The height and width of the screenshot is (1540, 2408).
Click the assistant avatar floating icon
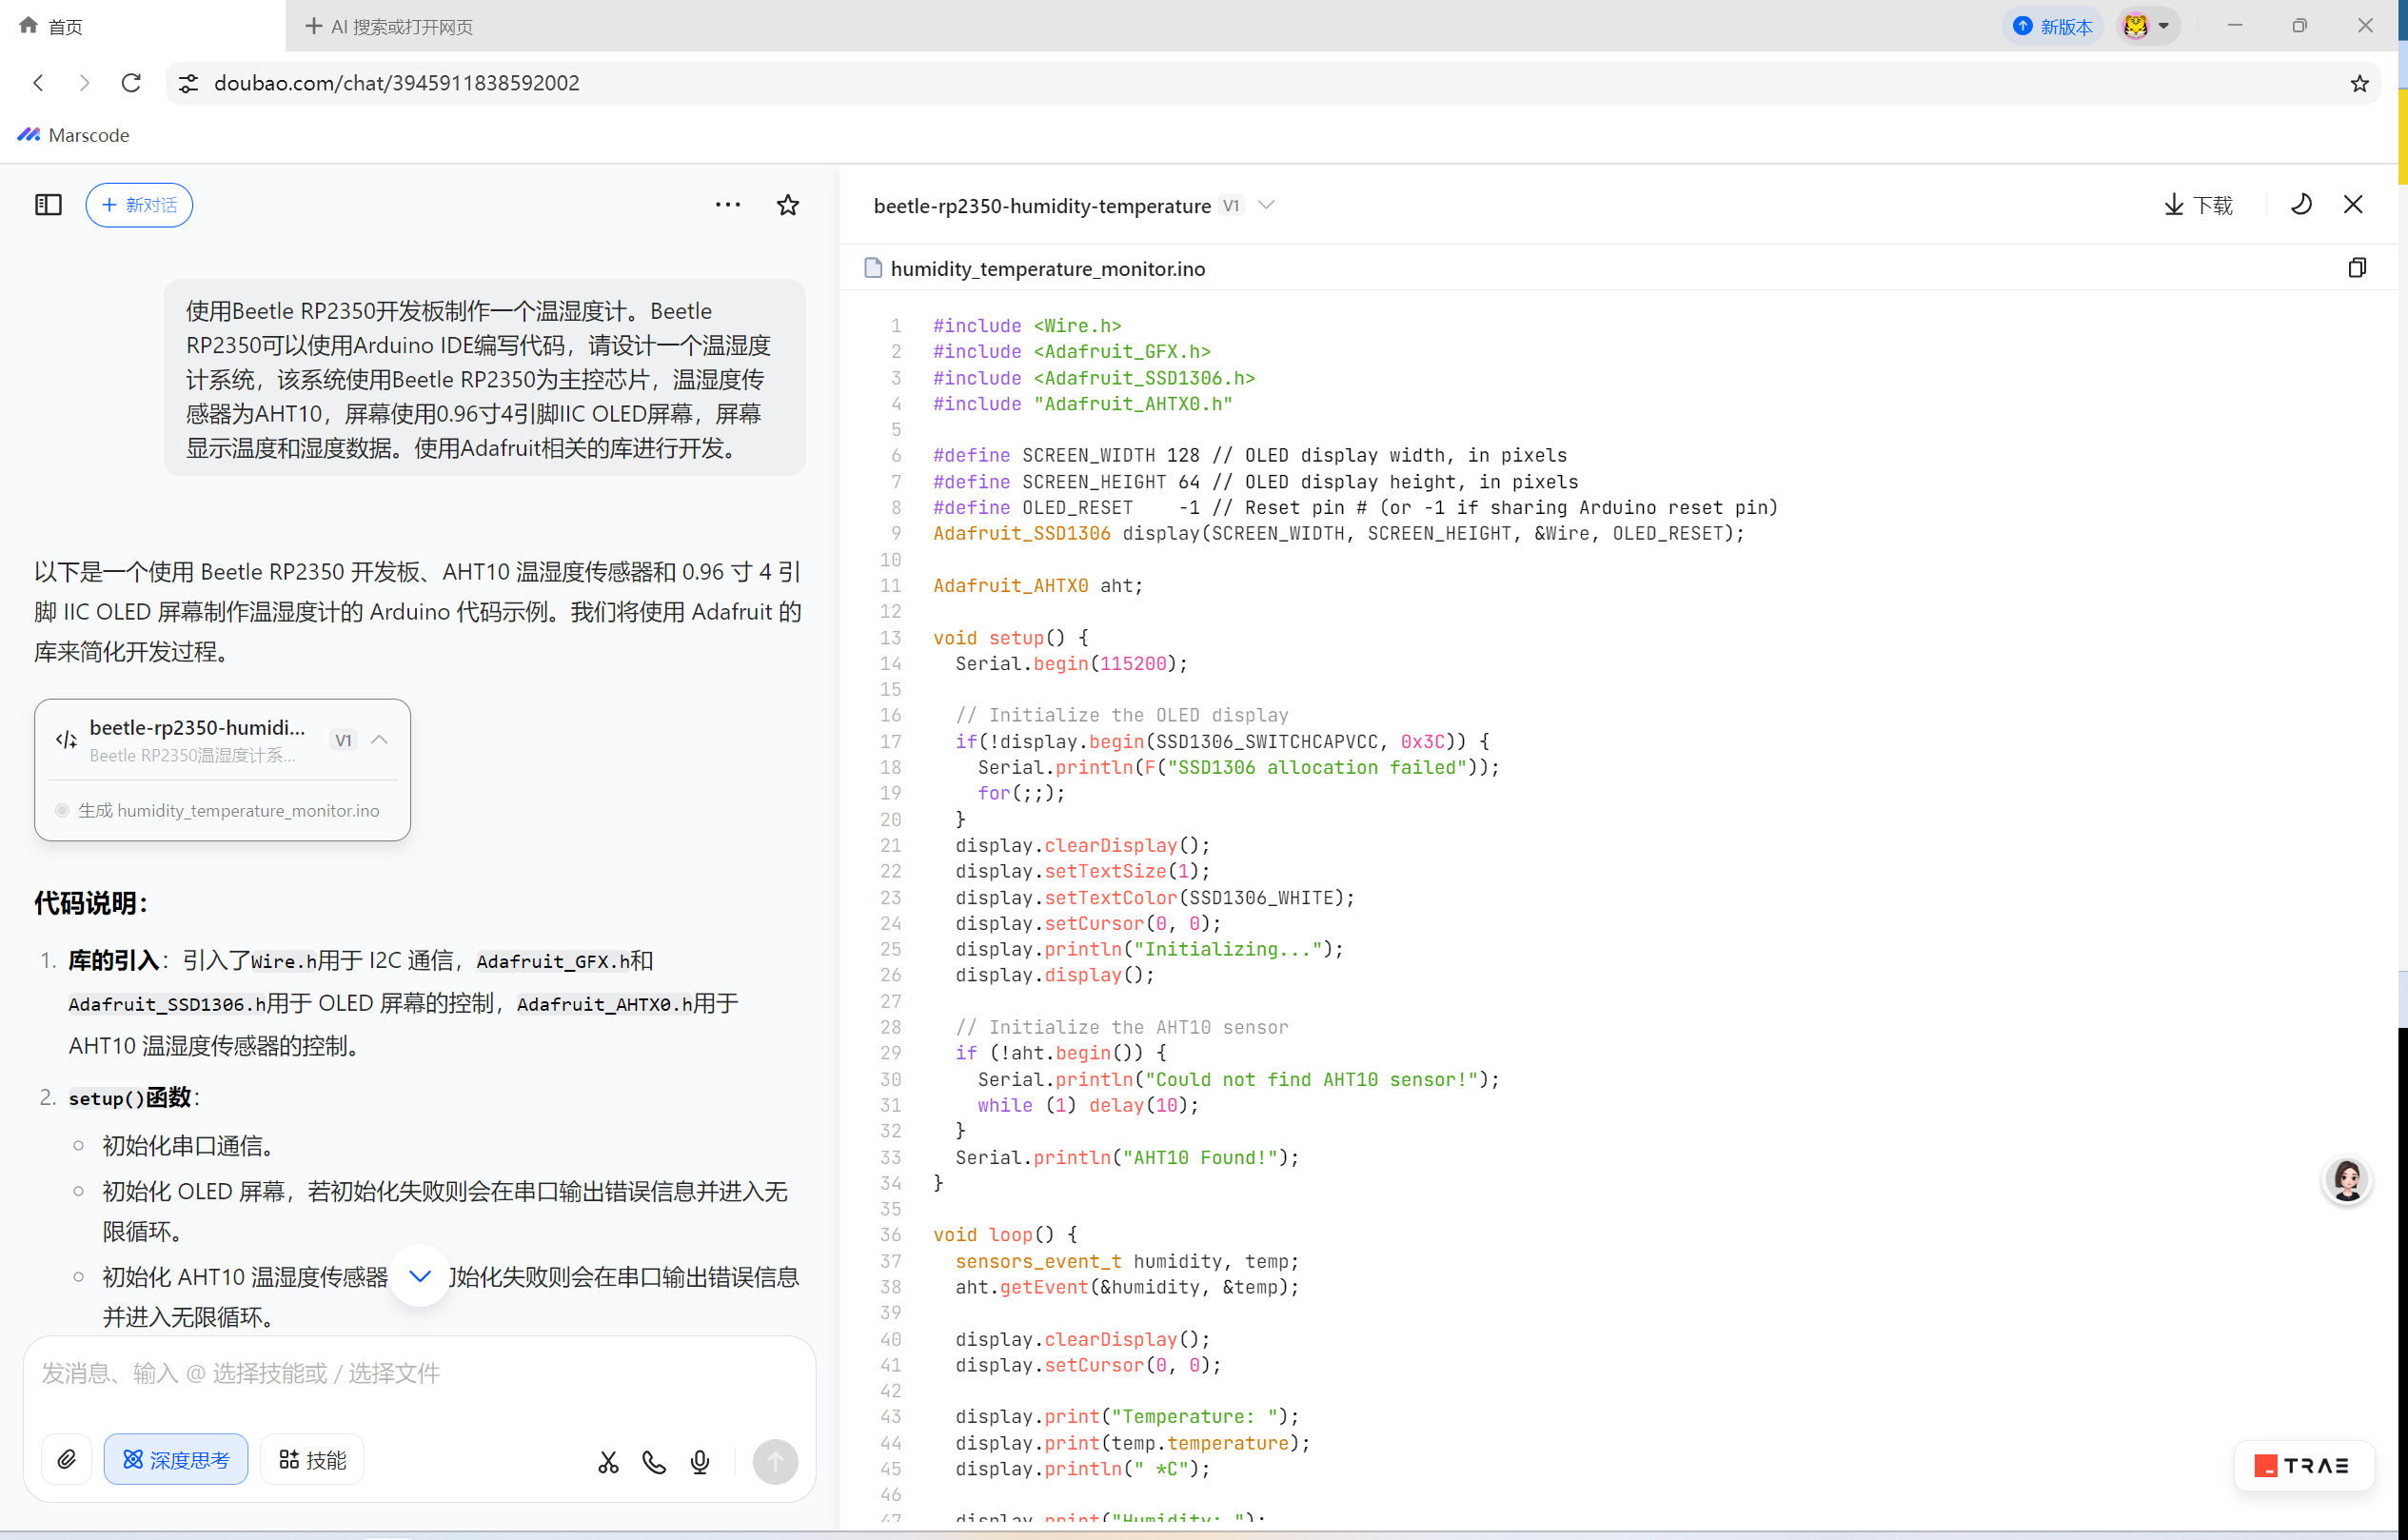2346,1180
